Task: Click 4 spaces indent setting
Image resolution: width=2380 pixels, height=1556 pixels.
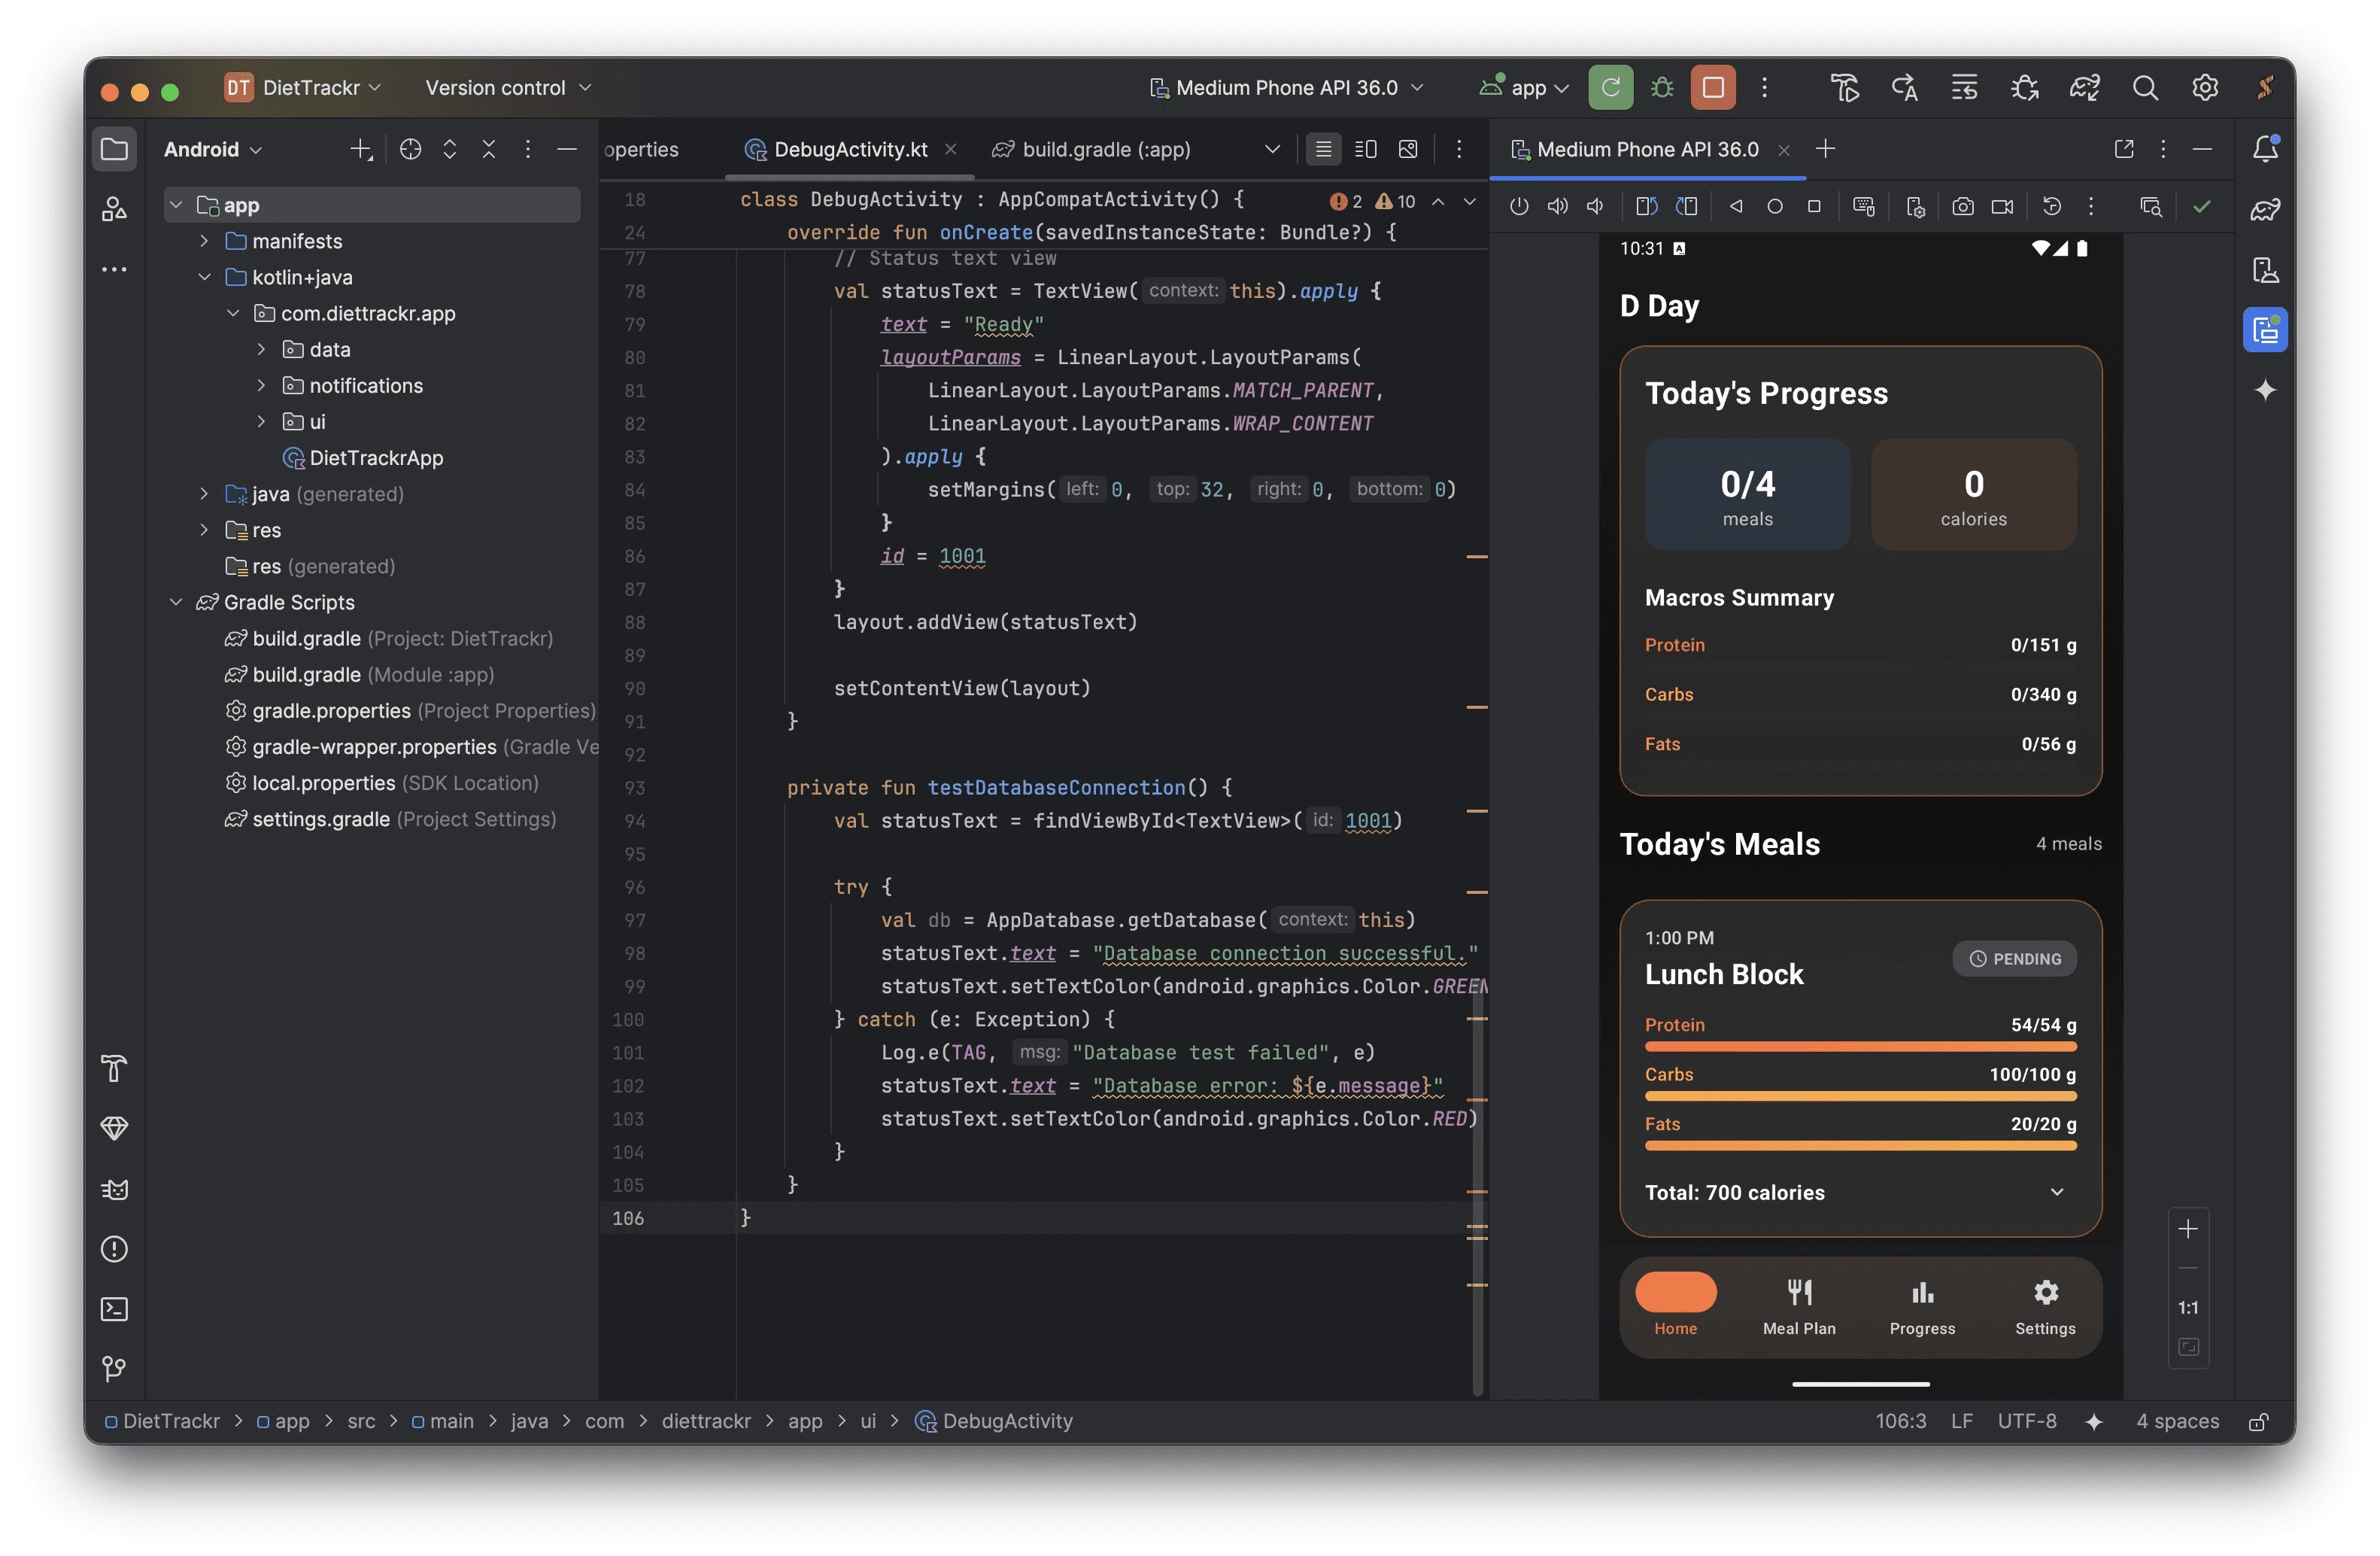Action: click(2177, 1421)
